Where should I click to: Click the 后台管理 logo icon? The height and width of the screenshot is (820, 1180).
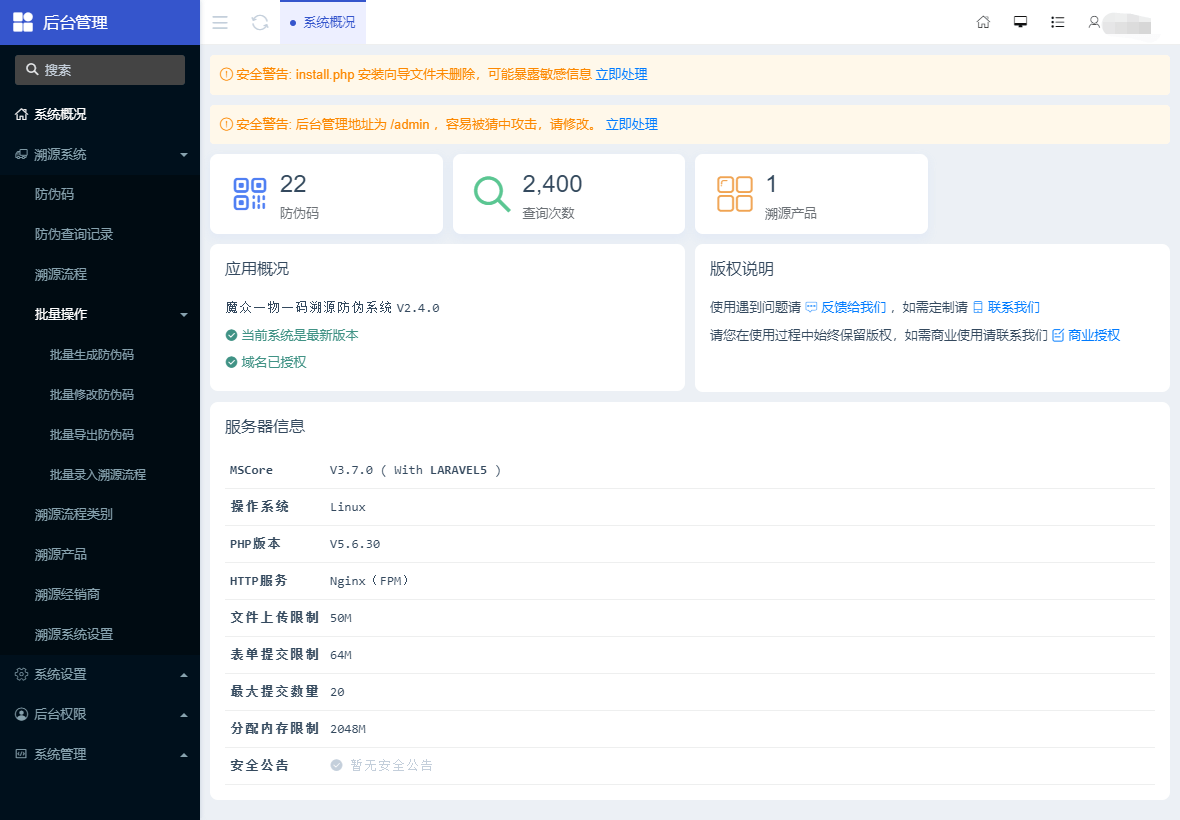[23, 22]
